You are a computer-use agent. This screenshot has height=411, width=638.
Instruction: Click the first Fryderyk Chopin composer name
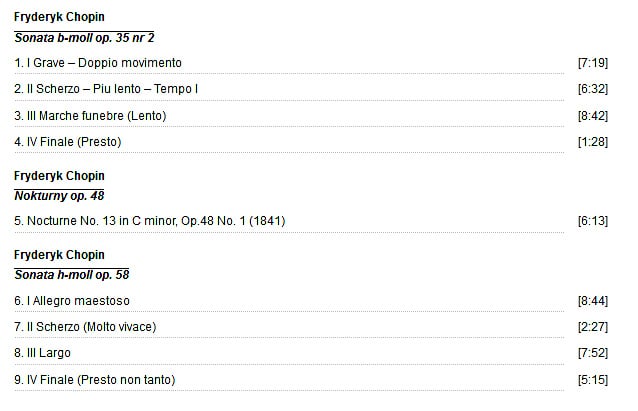pos(59,17)
